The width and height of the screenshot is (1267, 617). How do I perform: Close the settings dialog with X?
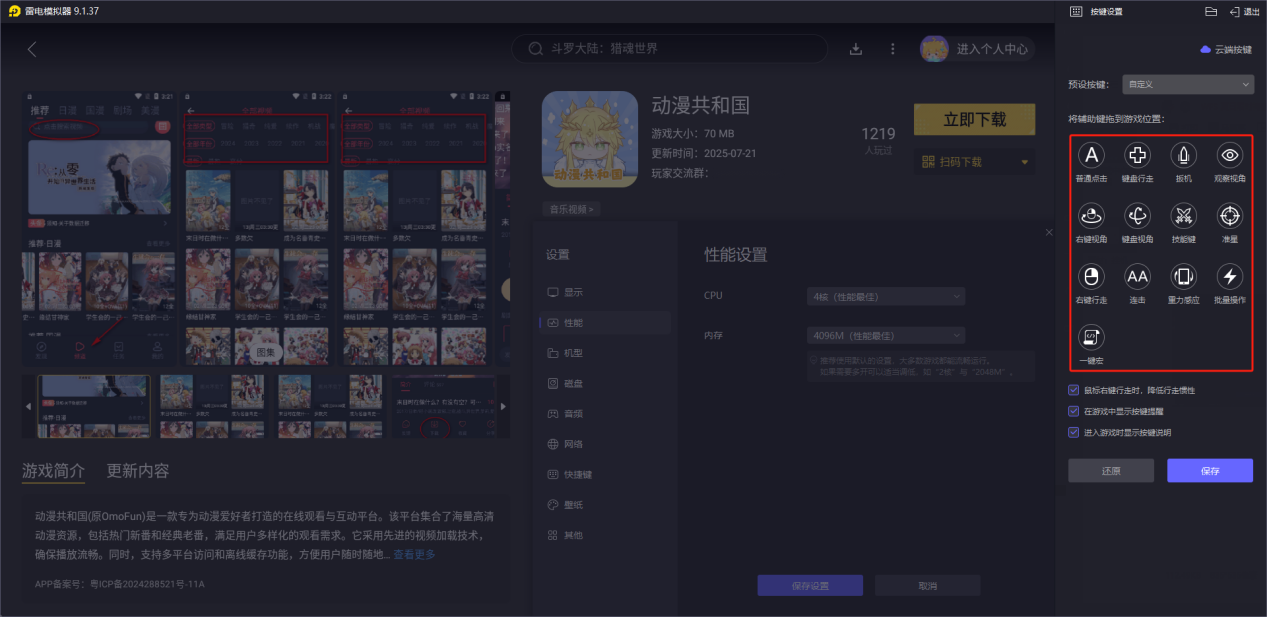tap(1049, 232)
